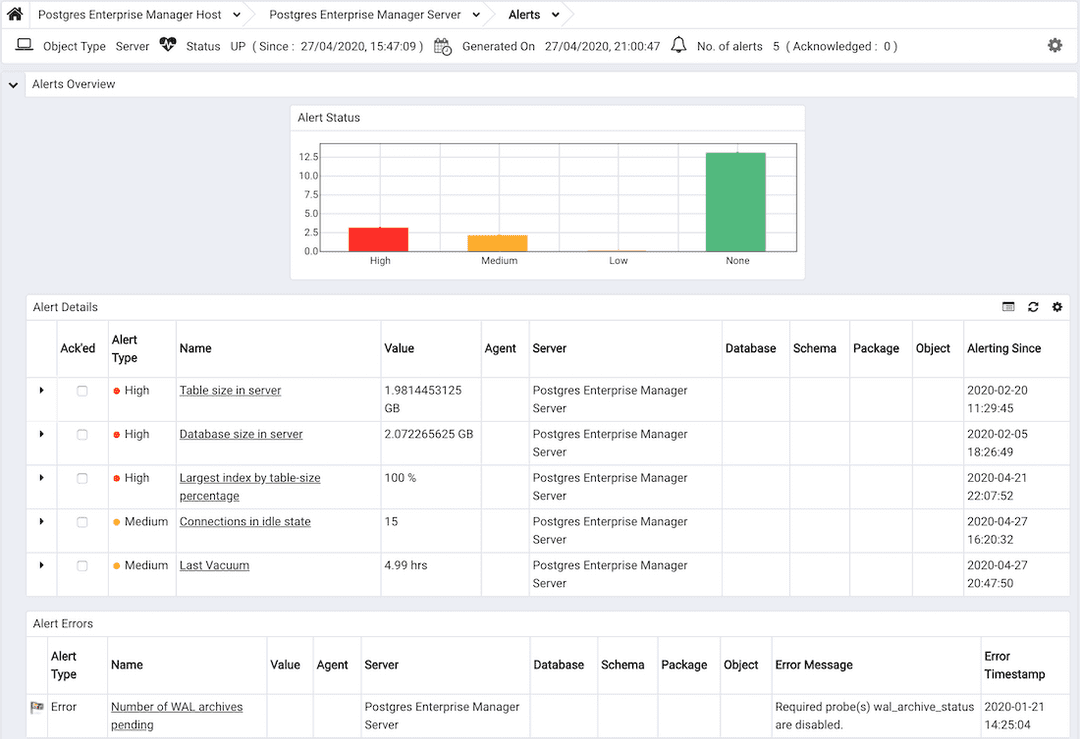This screenshot has height=739, width=1080.
Task: Open dashboard settings via the top-right gear icon
Action: (1053, 45)
